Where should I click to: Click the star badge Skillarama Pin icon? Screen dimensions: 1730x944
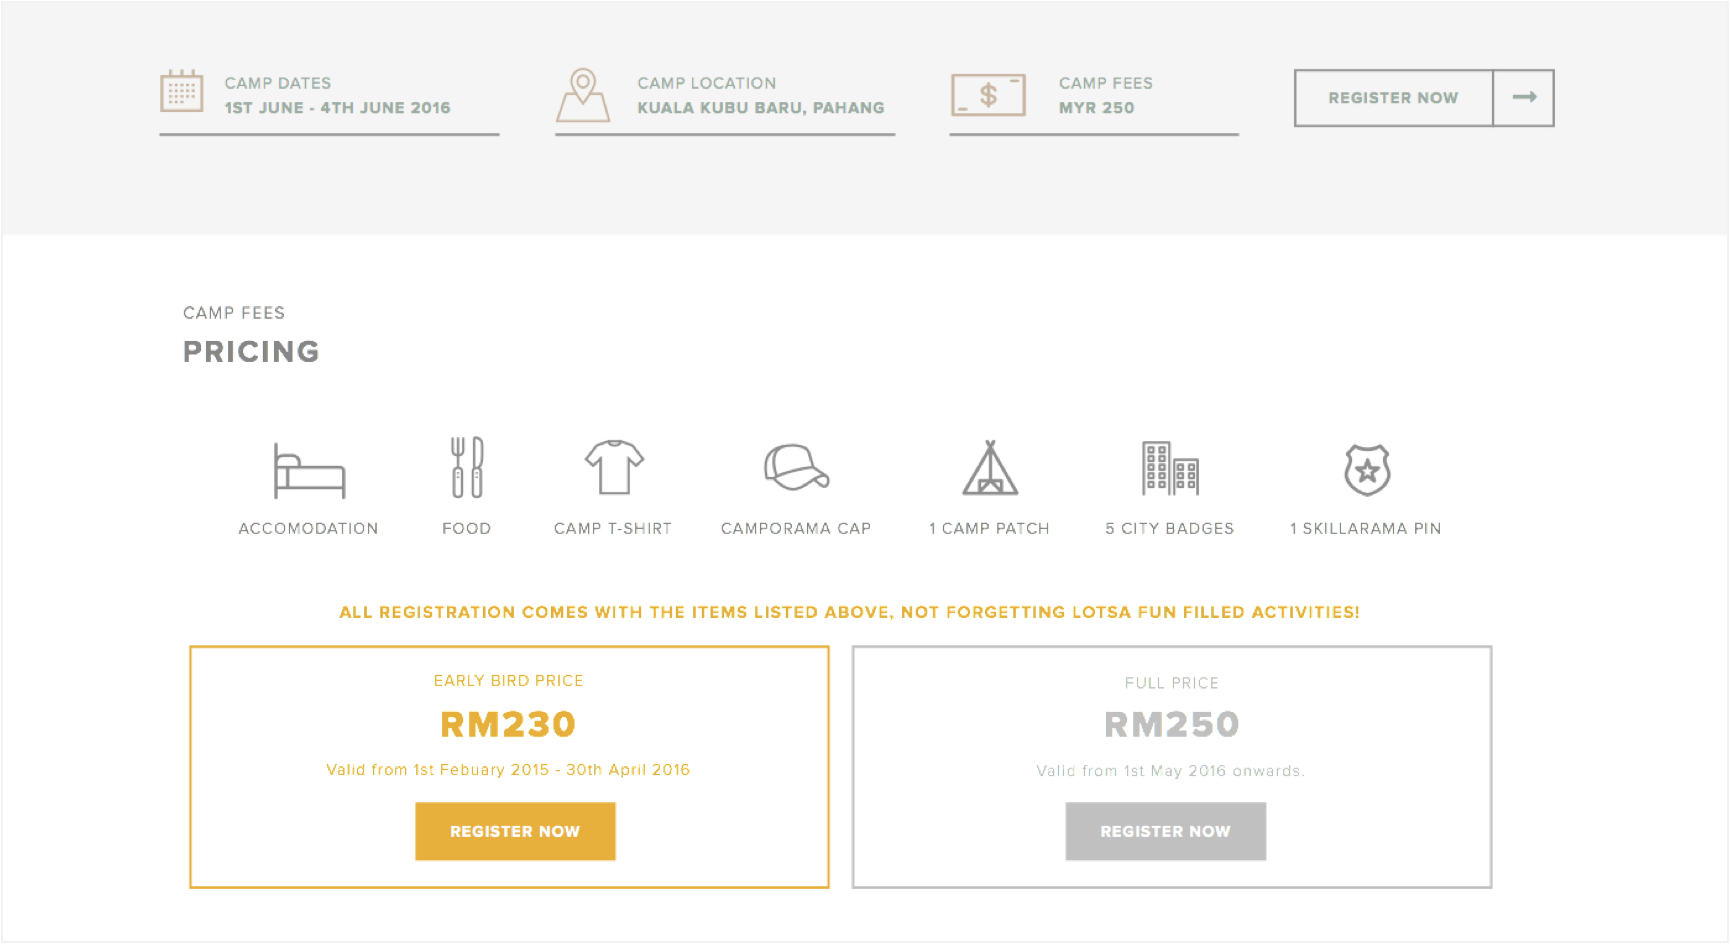click(1367, 470)
